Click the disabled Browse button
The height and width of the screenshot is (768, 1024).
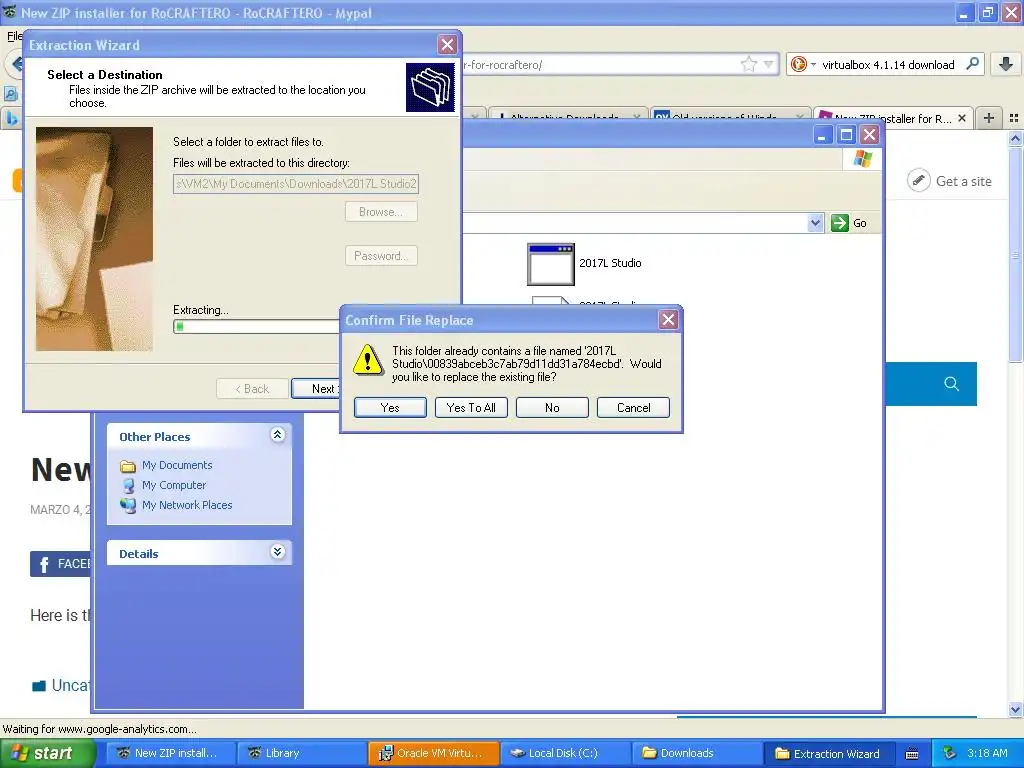pyautogui.click(x=381, y=212)
